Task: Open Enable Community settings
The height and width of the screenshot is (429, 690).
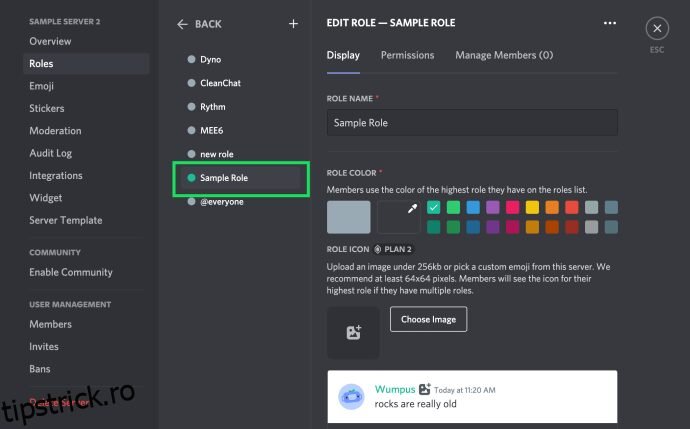Action: (x=70, y=272)
